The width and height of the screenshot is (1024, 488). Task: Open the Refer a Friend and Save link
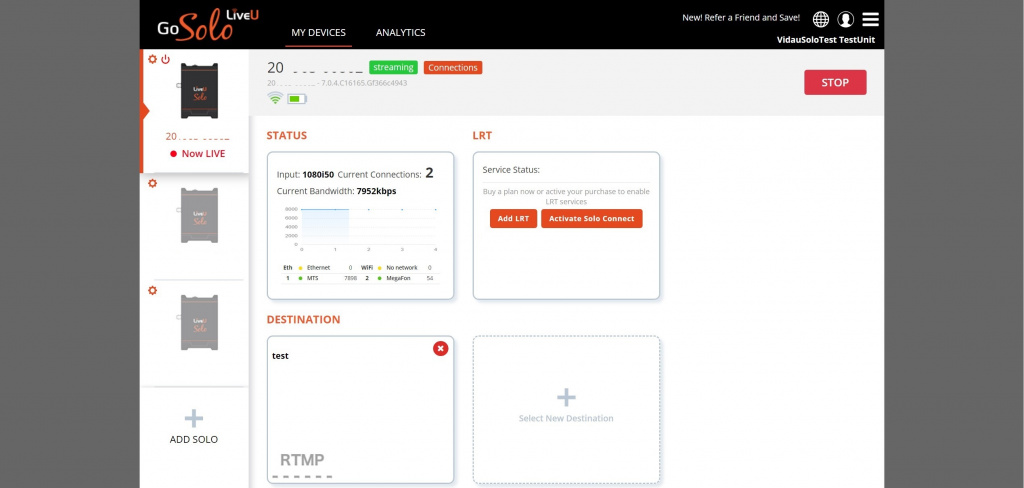[741, 18]
